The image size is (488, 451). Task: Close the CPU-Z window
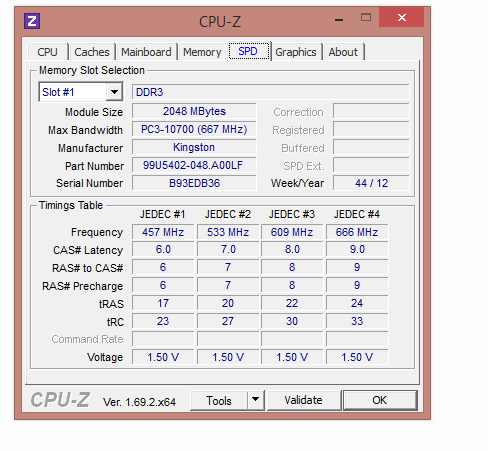[x=401, y=17]
